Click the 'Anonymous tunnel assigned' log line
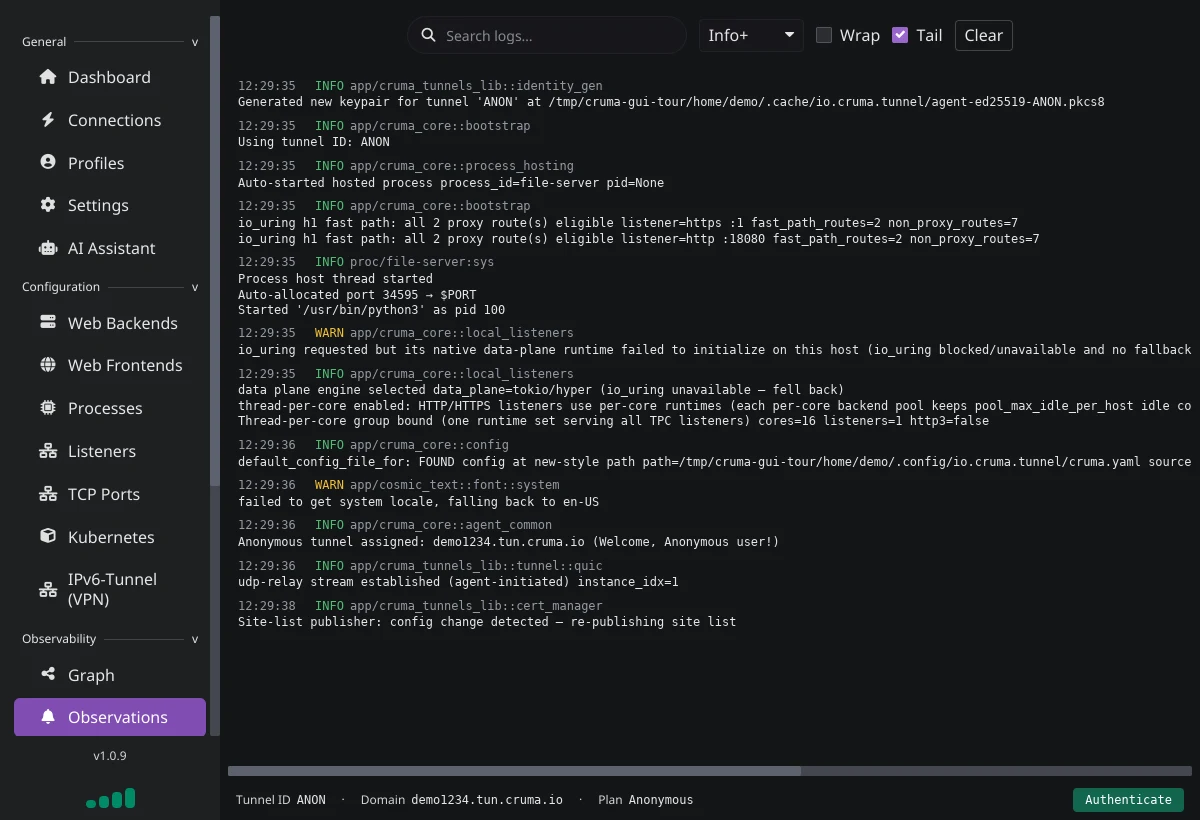This screenshot has height=820, width=1200. pos(508,542)
